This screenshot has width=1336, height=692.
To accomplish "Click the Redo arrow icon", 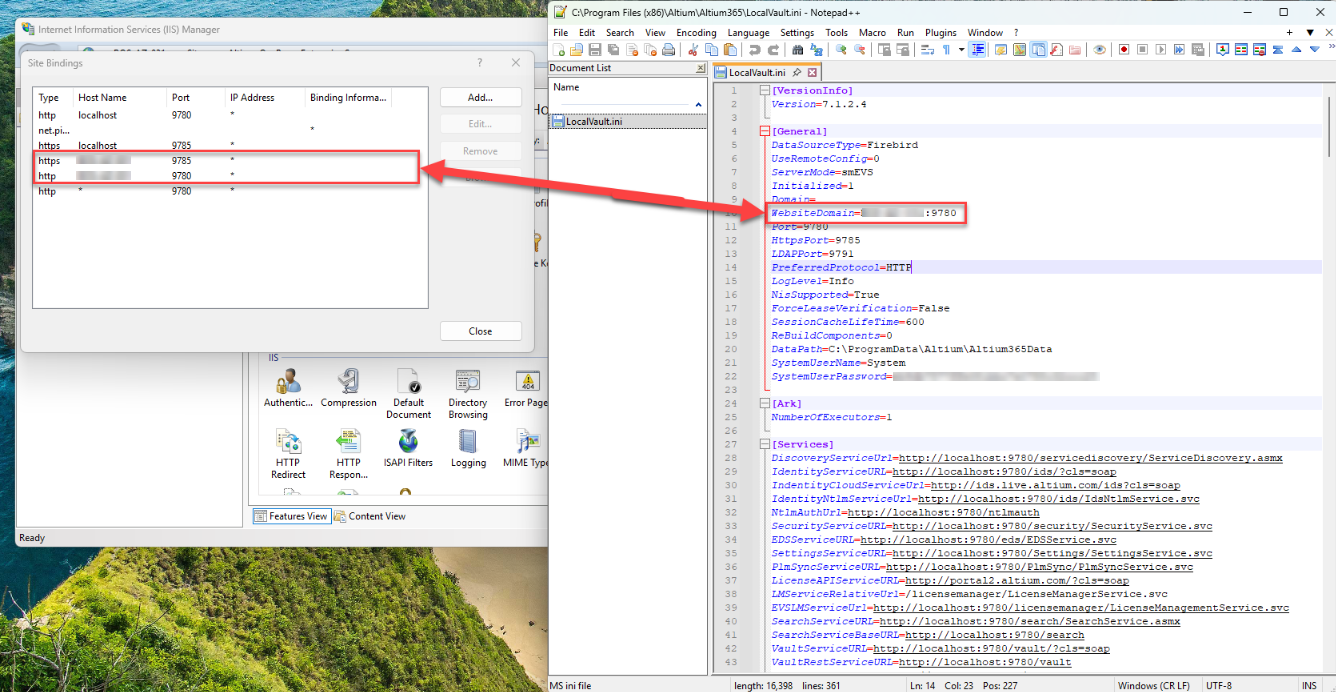I will pos(773,49).
